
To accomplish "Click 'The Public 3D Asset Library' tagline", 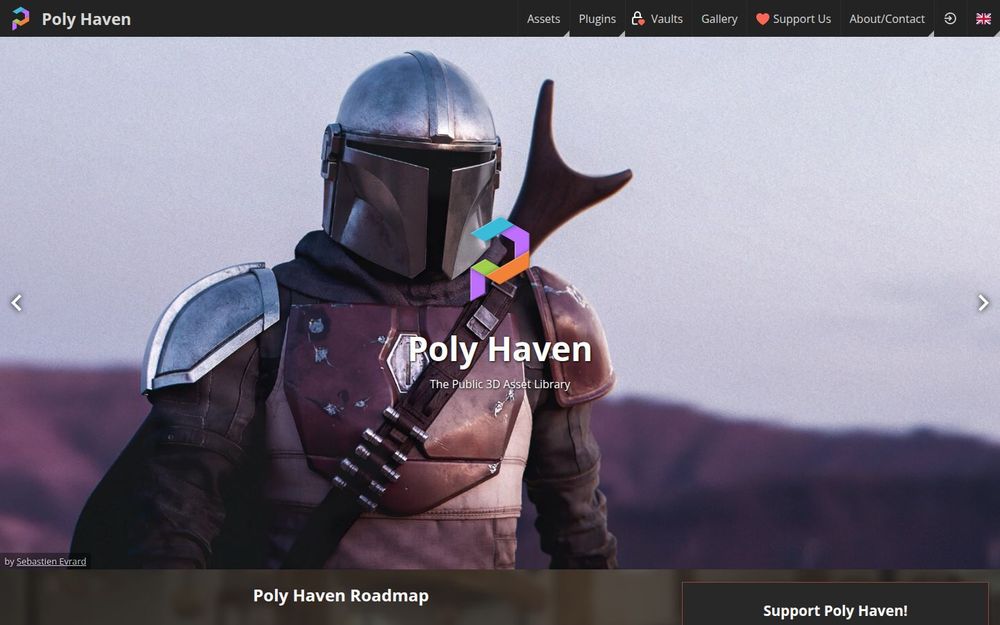I will tap(499, 384).
